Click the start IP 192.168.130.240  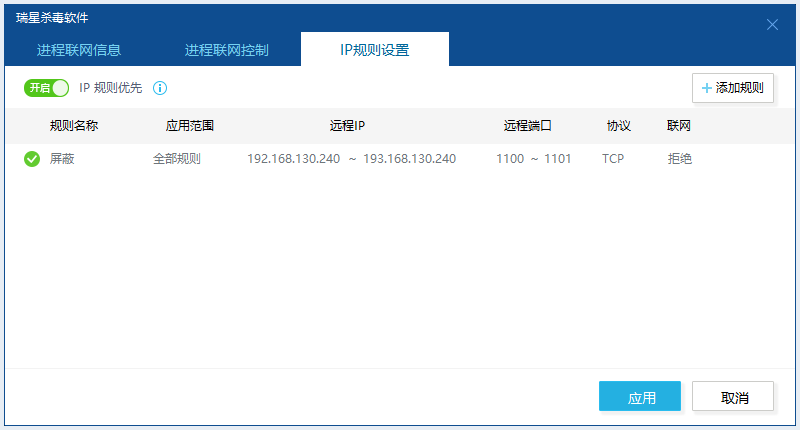click(x=293, y=159)
